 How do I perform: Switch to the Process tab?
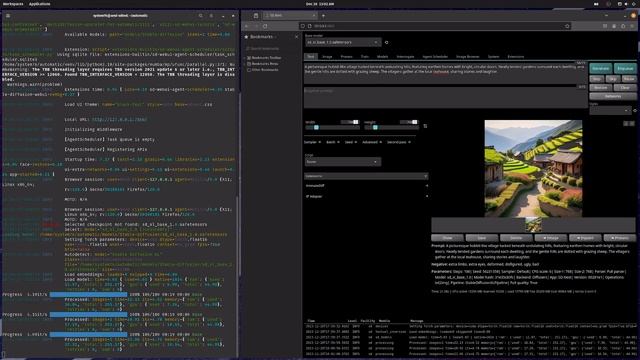346,57
